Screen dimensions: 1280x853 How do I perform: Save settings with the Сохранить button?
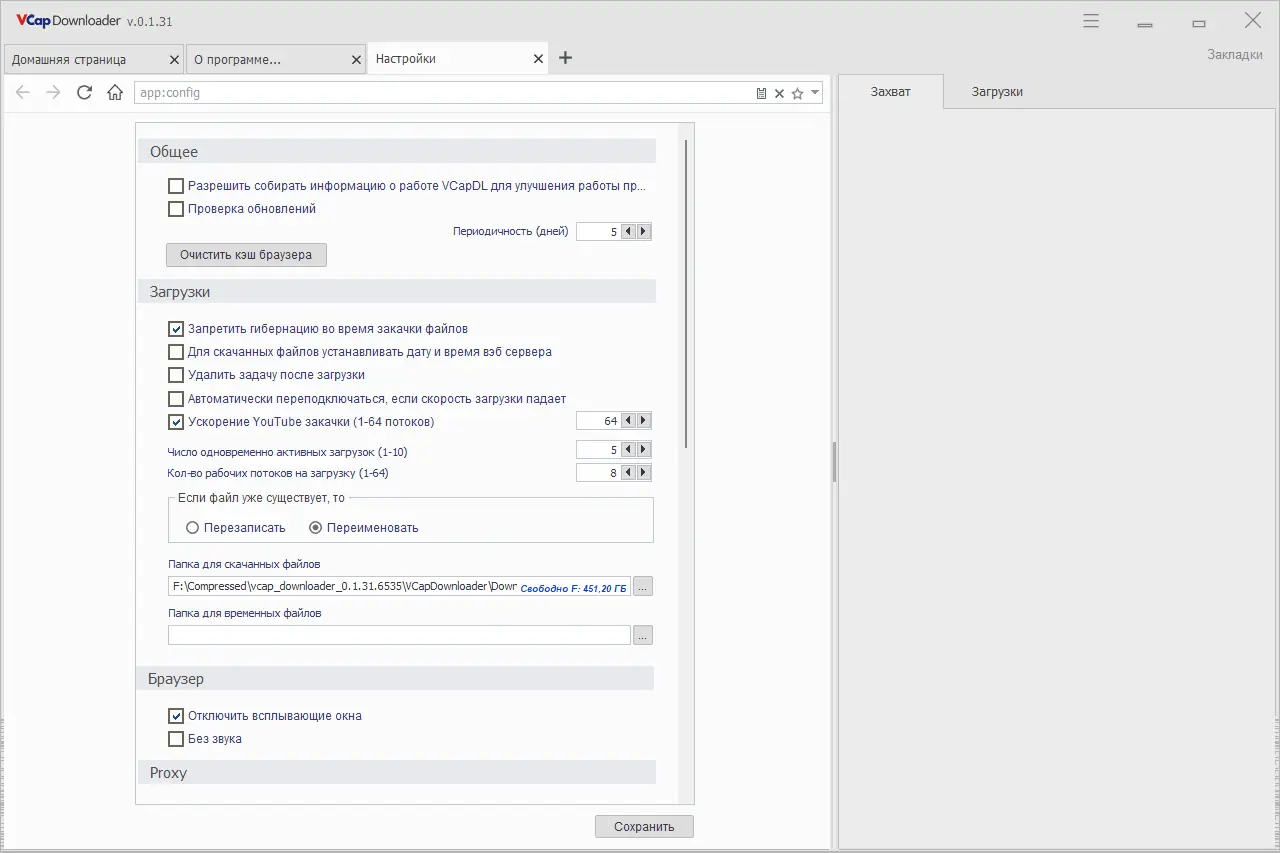click(x=644, y=827)
